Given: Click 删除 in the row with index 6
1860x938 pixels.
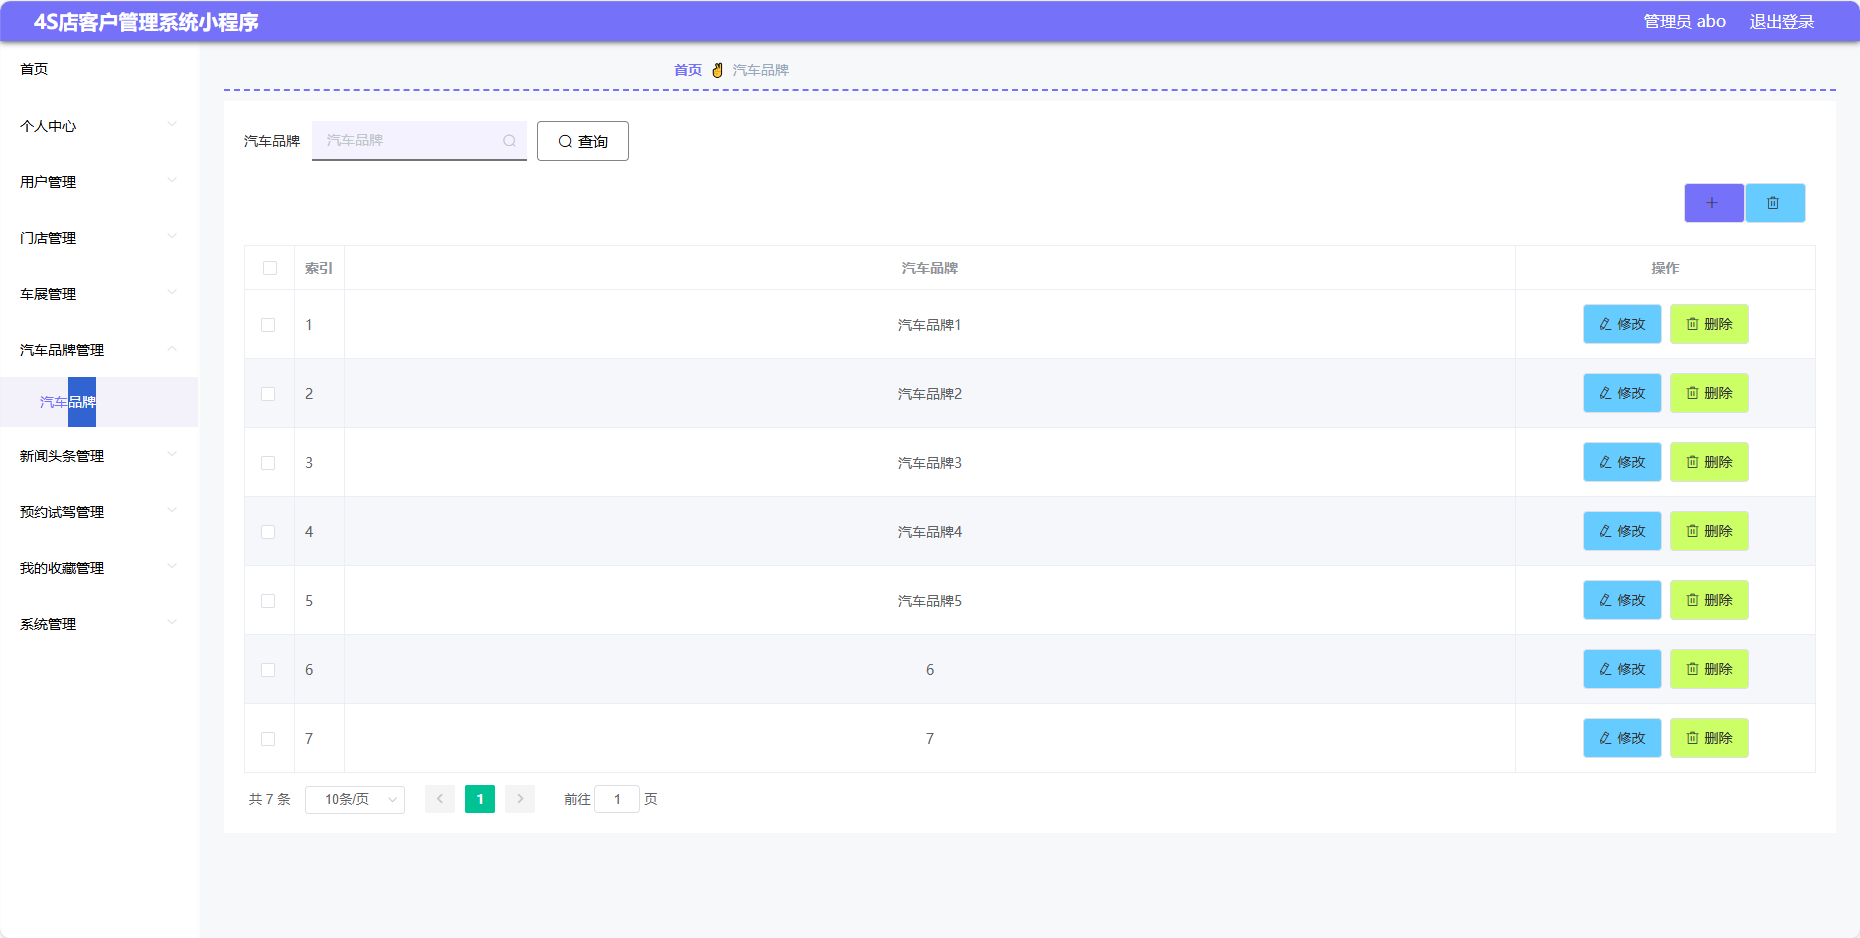Looking at the screenshot, I should pyautogui.click(x=1709, y=669).
